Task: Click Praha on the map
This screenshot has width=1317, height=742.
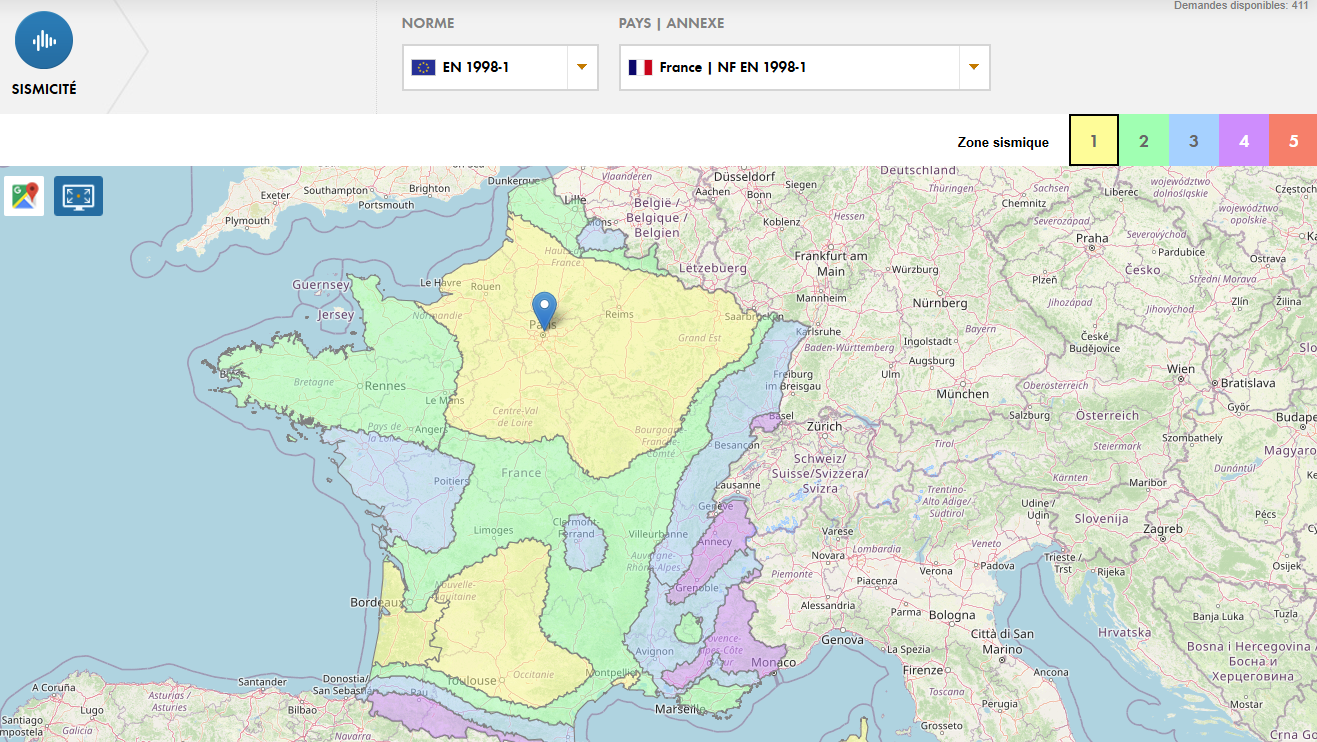Action: pyautogui.click(x=1092, y=238)
